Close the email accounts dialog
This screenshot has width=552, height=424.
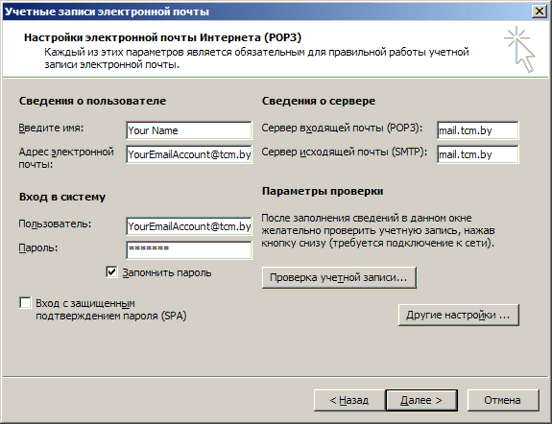[x=539, y=11]
